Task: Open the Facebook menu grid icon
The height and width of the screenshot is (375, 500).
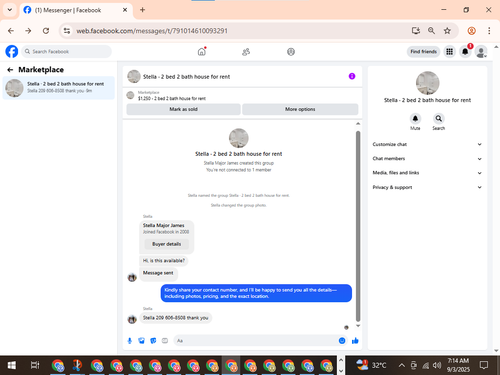Action: click(x=449, y=52)
